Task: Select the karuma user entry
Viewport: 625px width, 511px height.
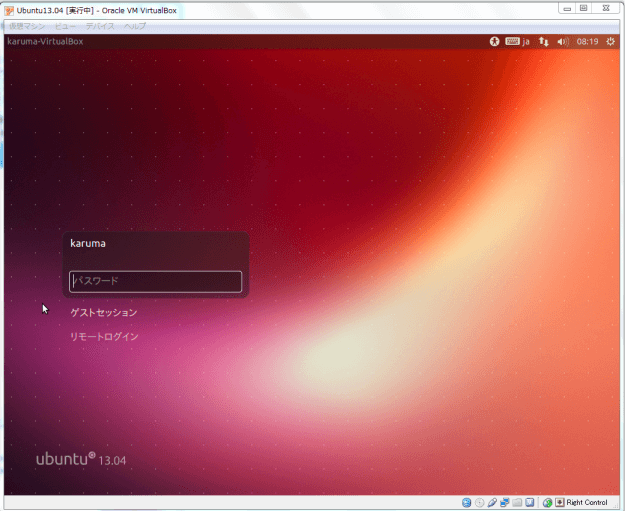Action: (x=88, y=243)
